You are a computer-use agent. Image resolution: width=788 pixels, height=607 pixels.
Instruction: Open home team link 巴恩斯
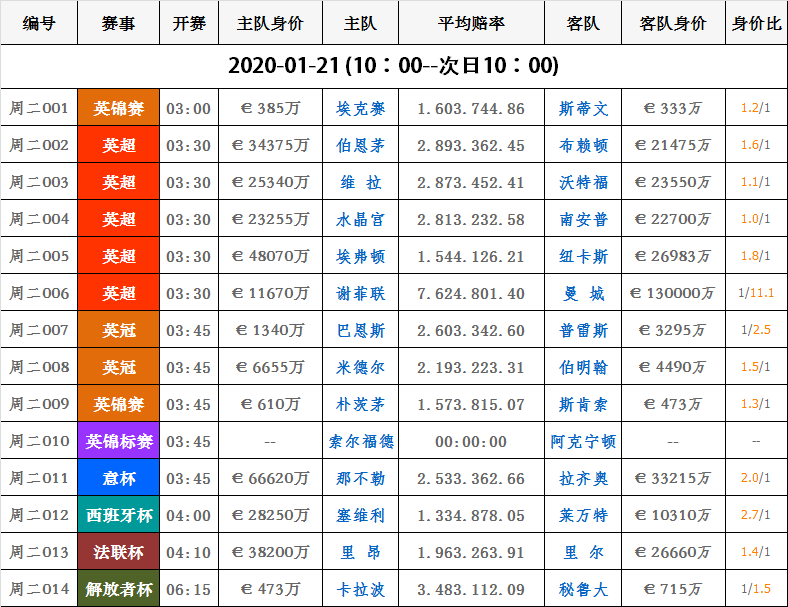360,330
